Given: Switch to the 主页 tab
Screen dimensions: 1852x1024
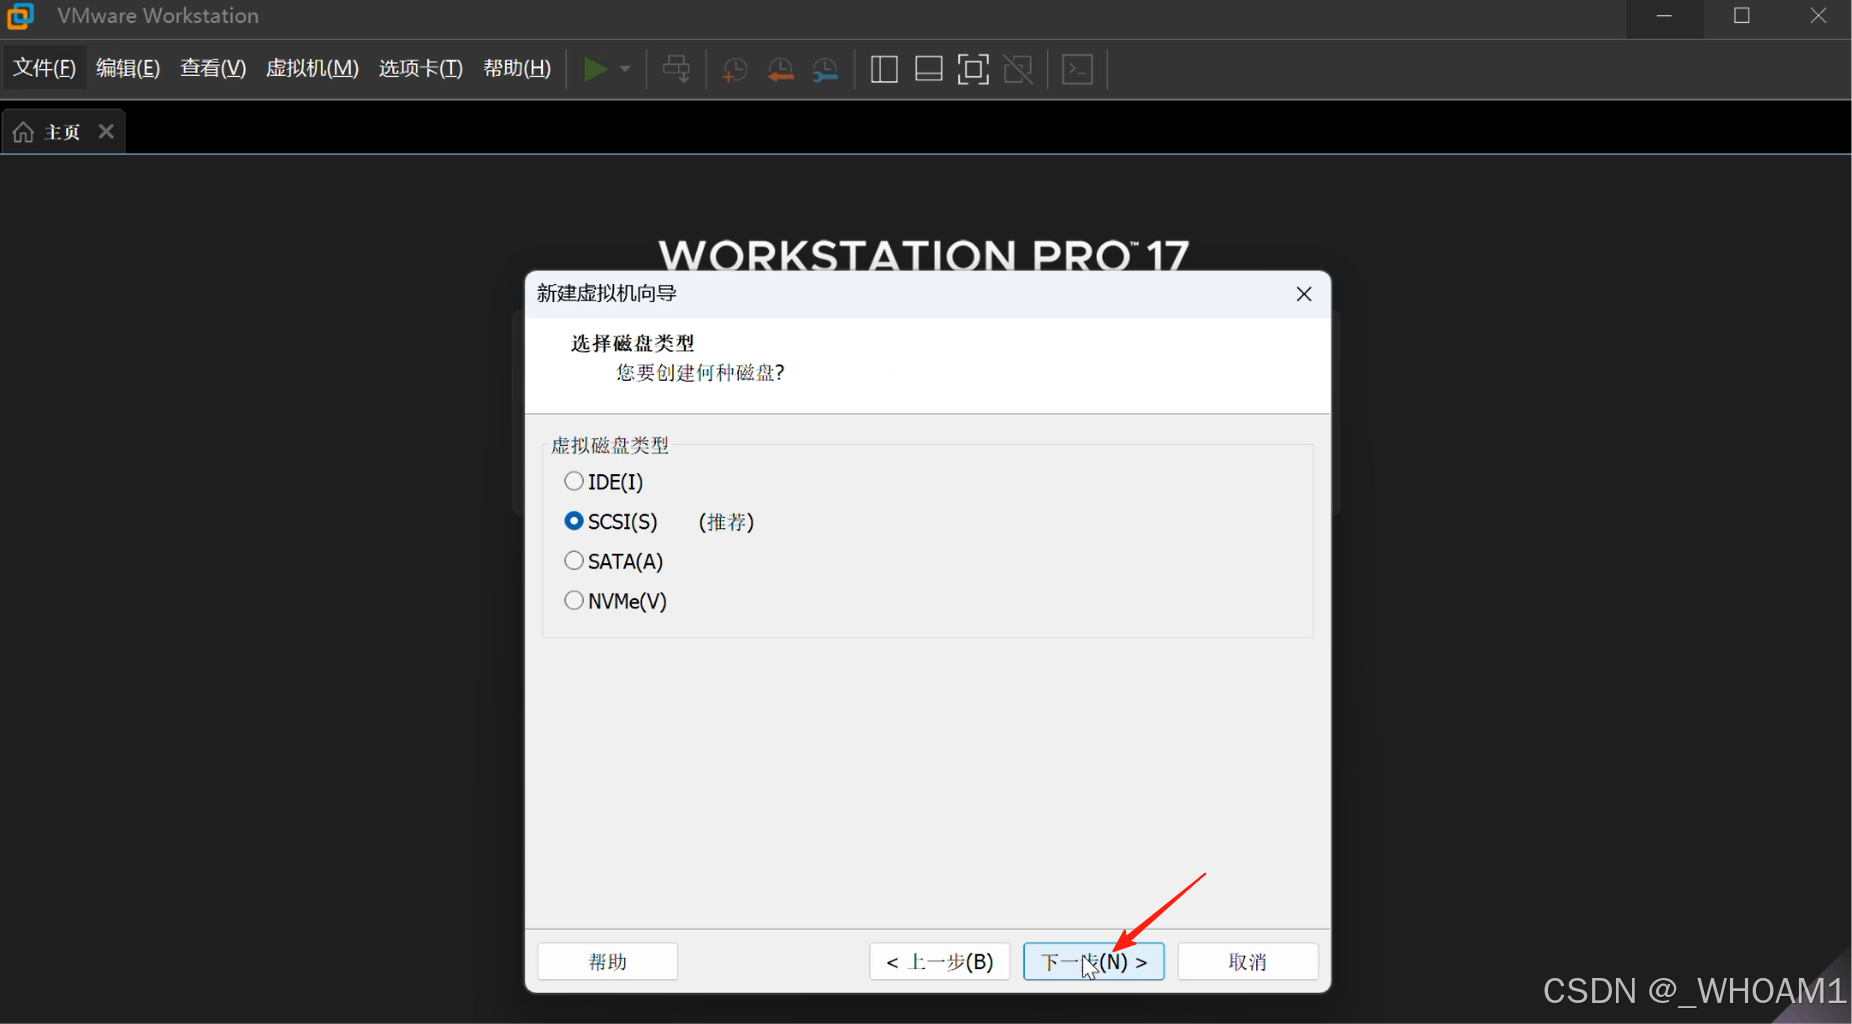Looking at the screenshot, I should pos(63,132).
